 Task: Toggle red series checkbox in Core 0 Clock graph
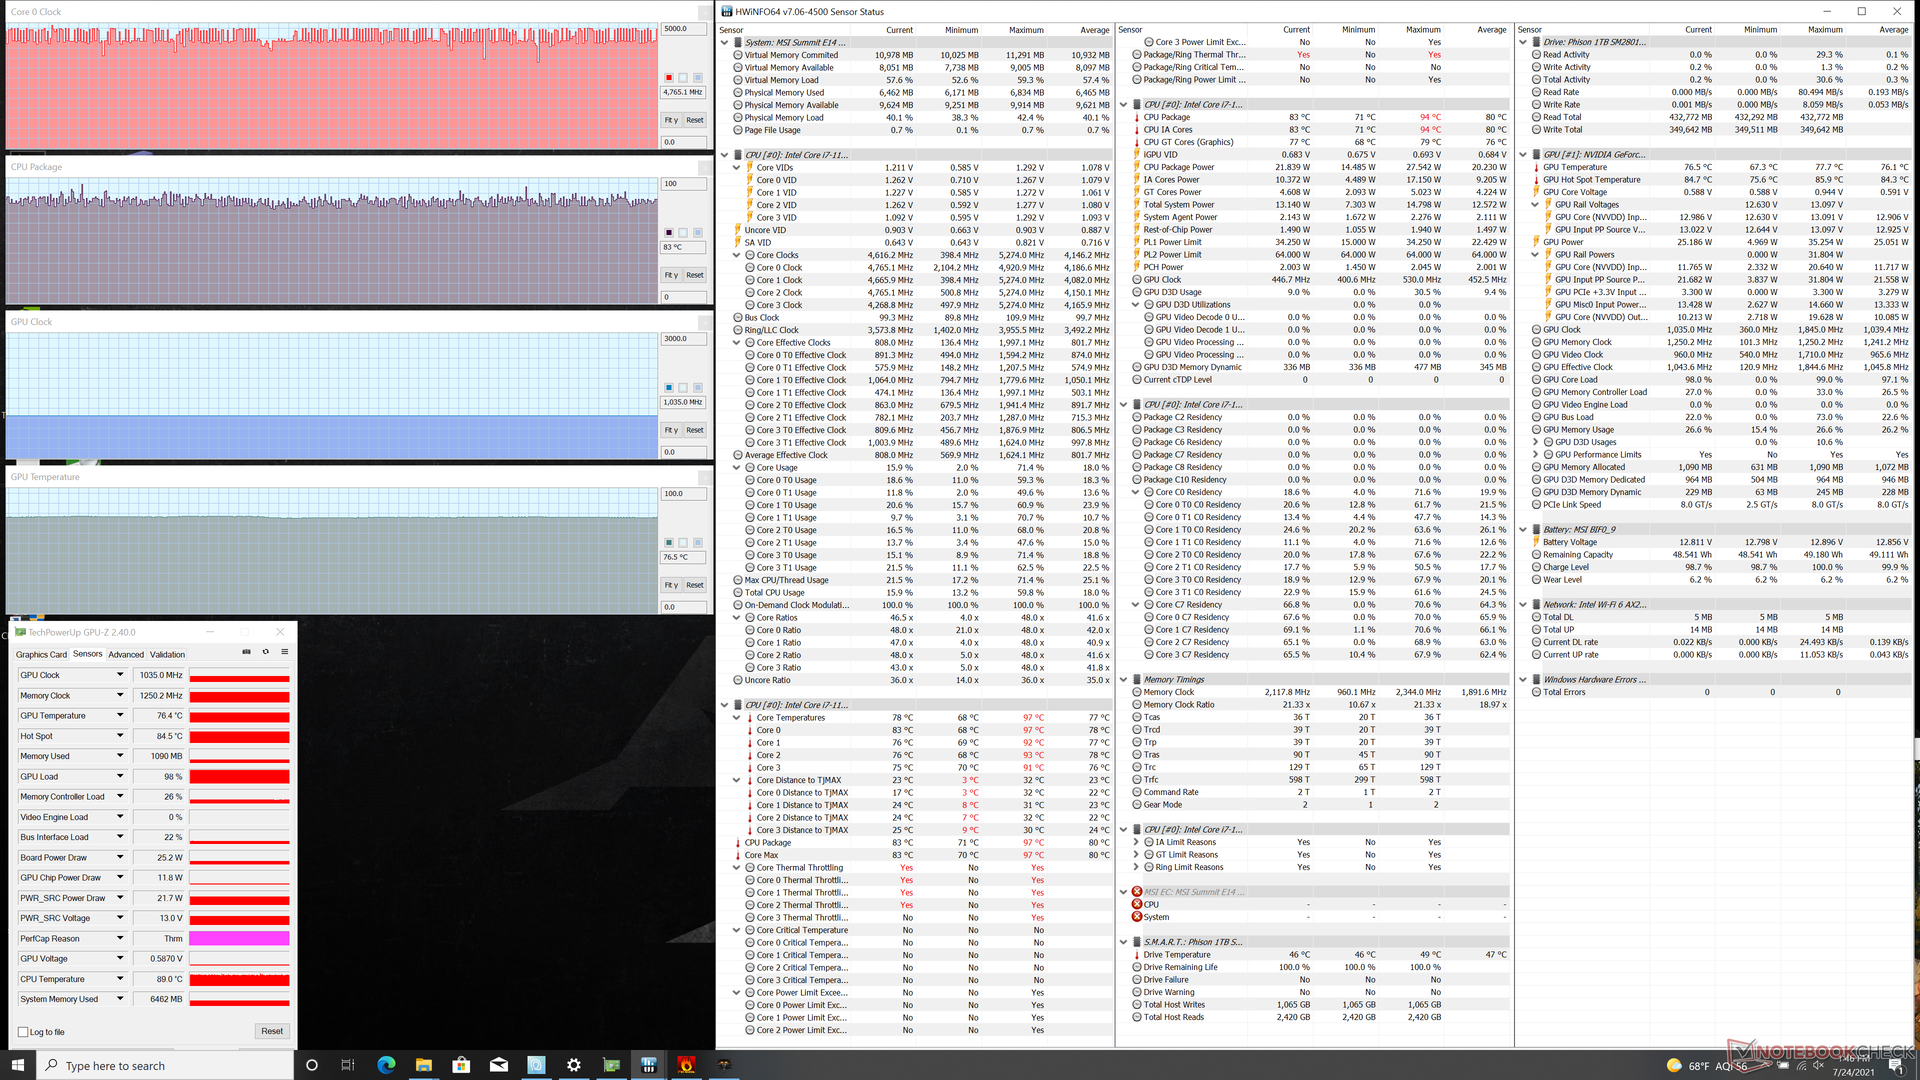point(669,78)
